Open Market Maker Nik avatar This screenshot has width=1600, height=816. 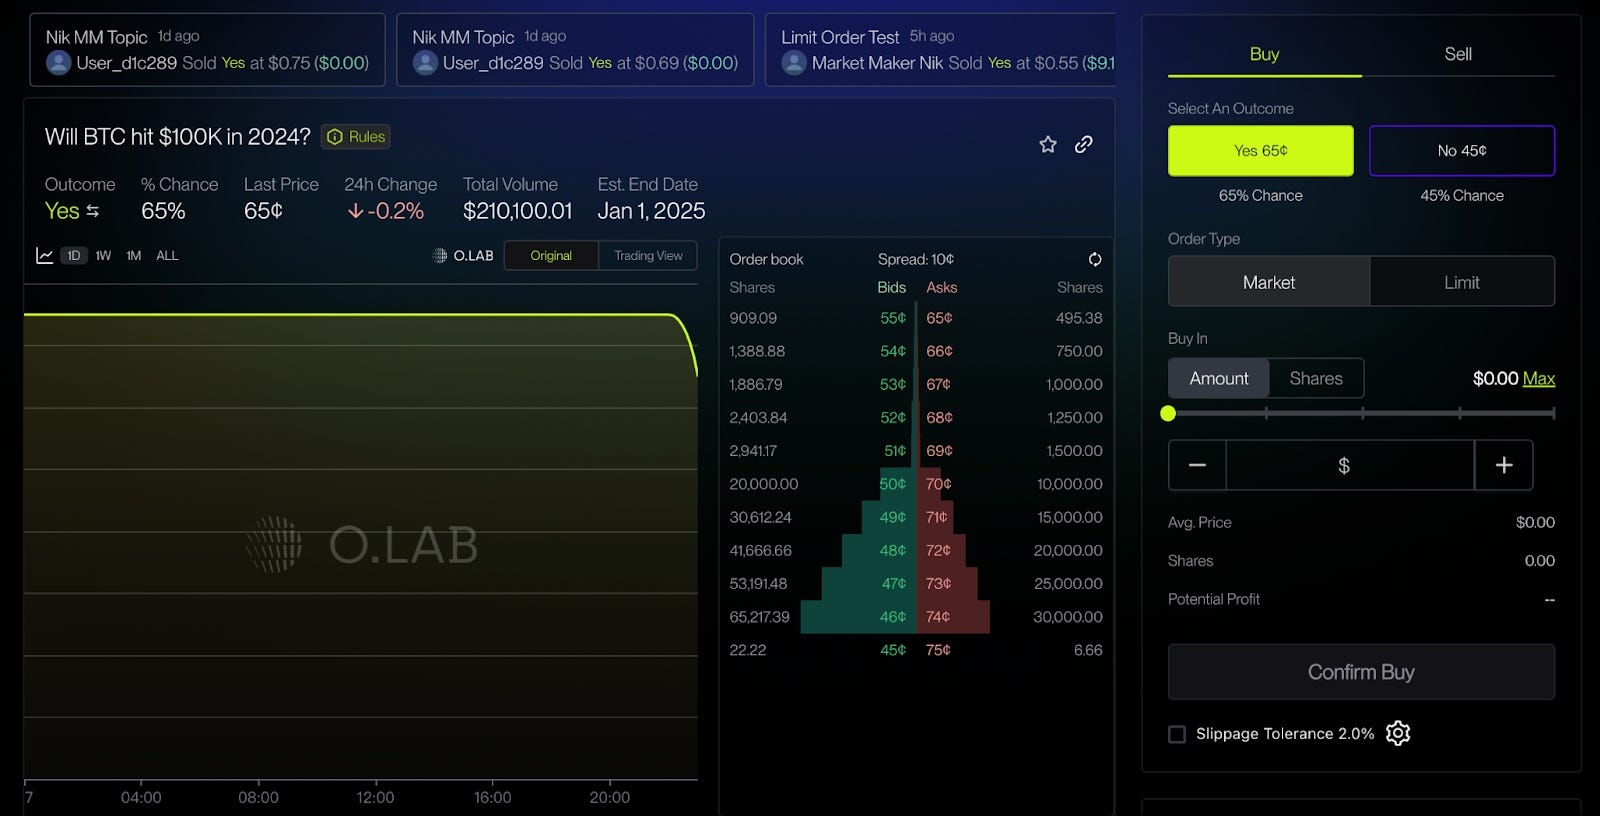point(794,63)
